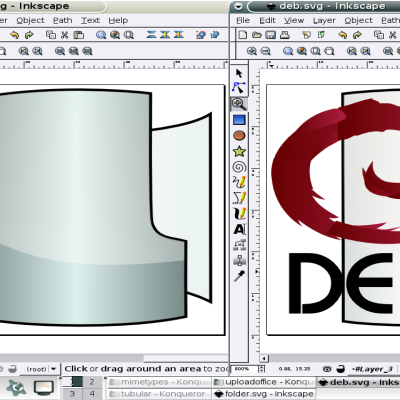Click Undo arrow in deb.svg window
This screenshot has height=400, width=400.
tap(343, 35)
